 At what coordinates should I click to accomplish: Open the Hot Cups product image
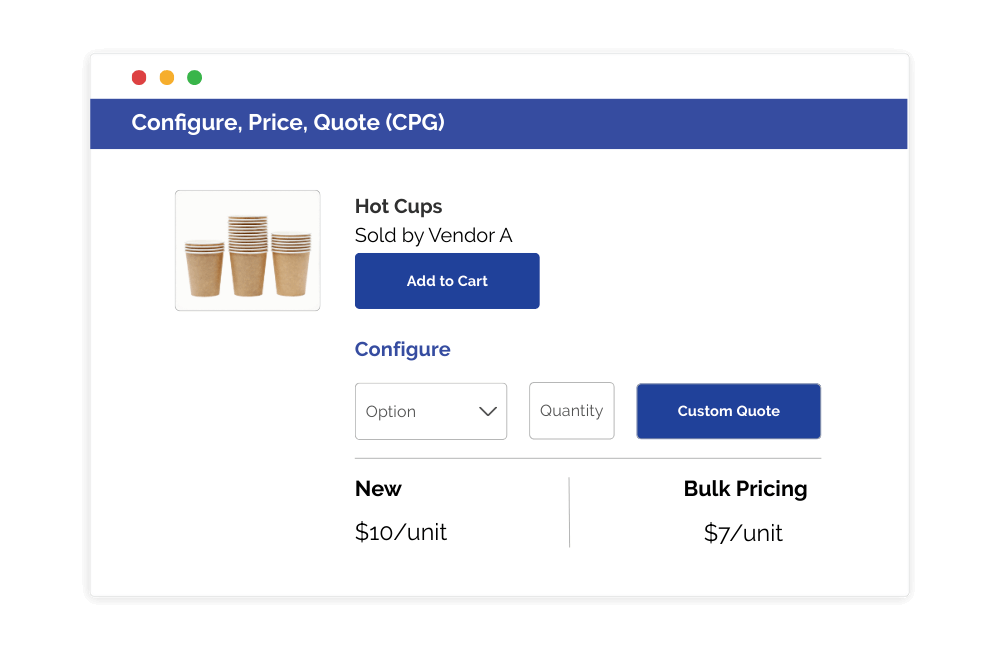coord(248,251)
